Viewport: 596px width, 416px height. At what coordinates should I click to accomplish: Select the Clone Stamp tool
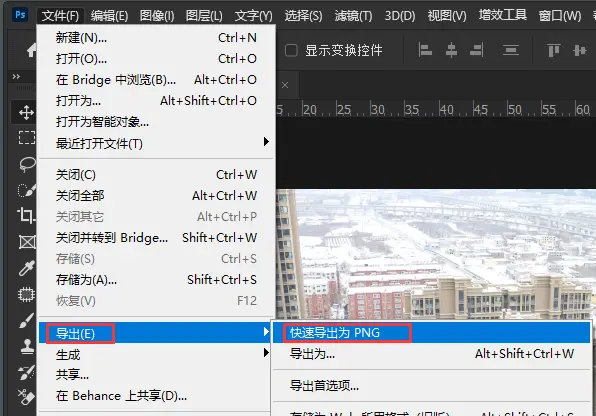click(x=27, y=346)
